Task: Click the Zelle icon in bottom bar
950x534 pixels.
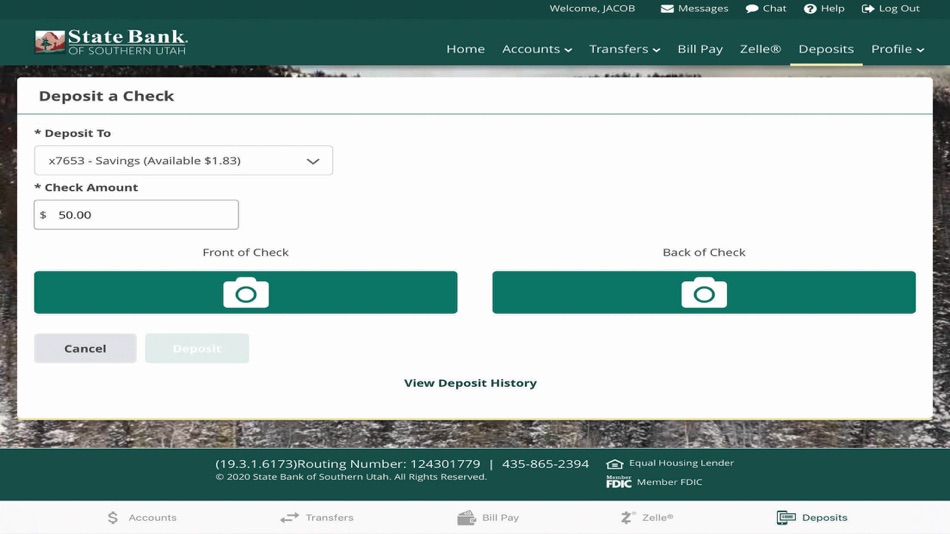Action: tap(628, 518)
